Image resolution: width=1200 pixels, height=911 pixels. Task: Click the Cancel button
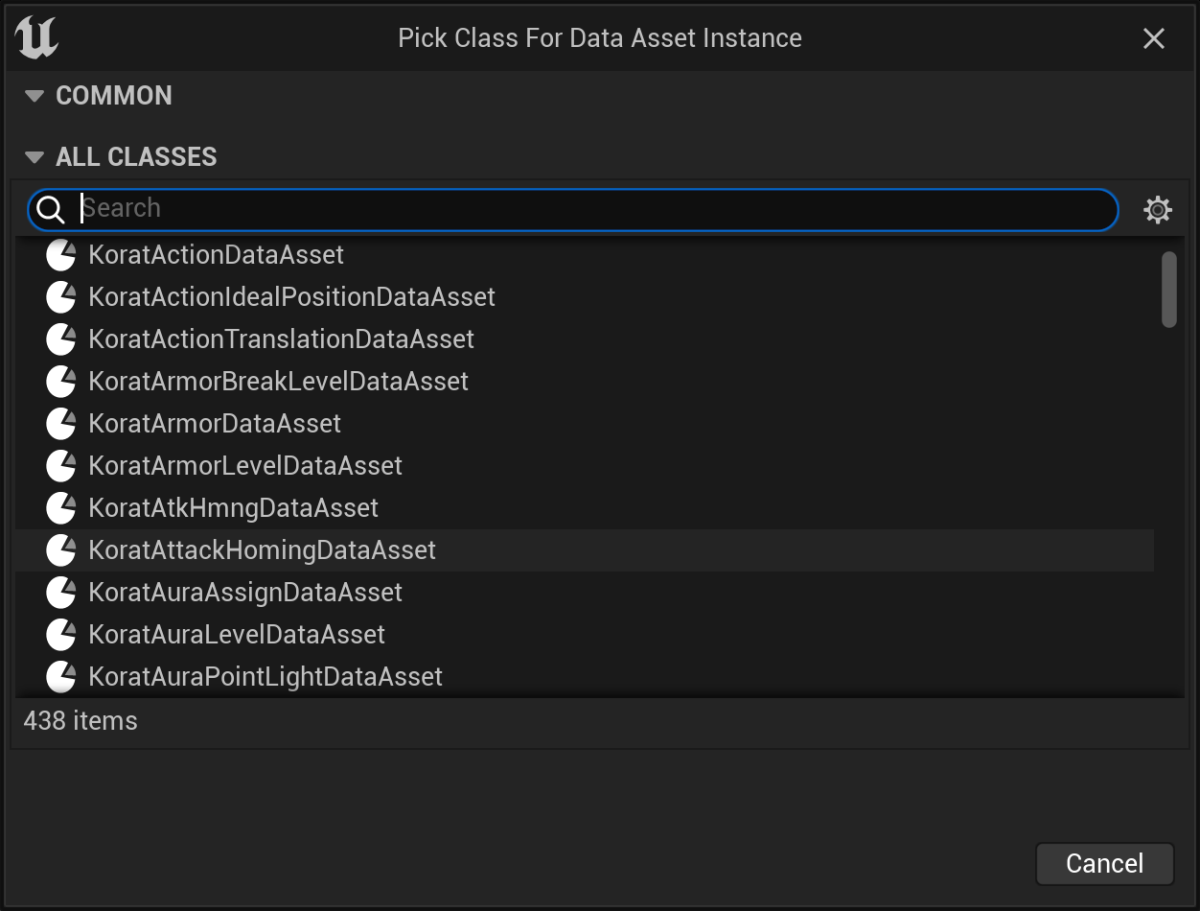pyautogui.click(x=1104, y=863)
